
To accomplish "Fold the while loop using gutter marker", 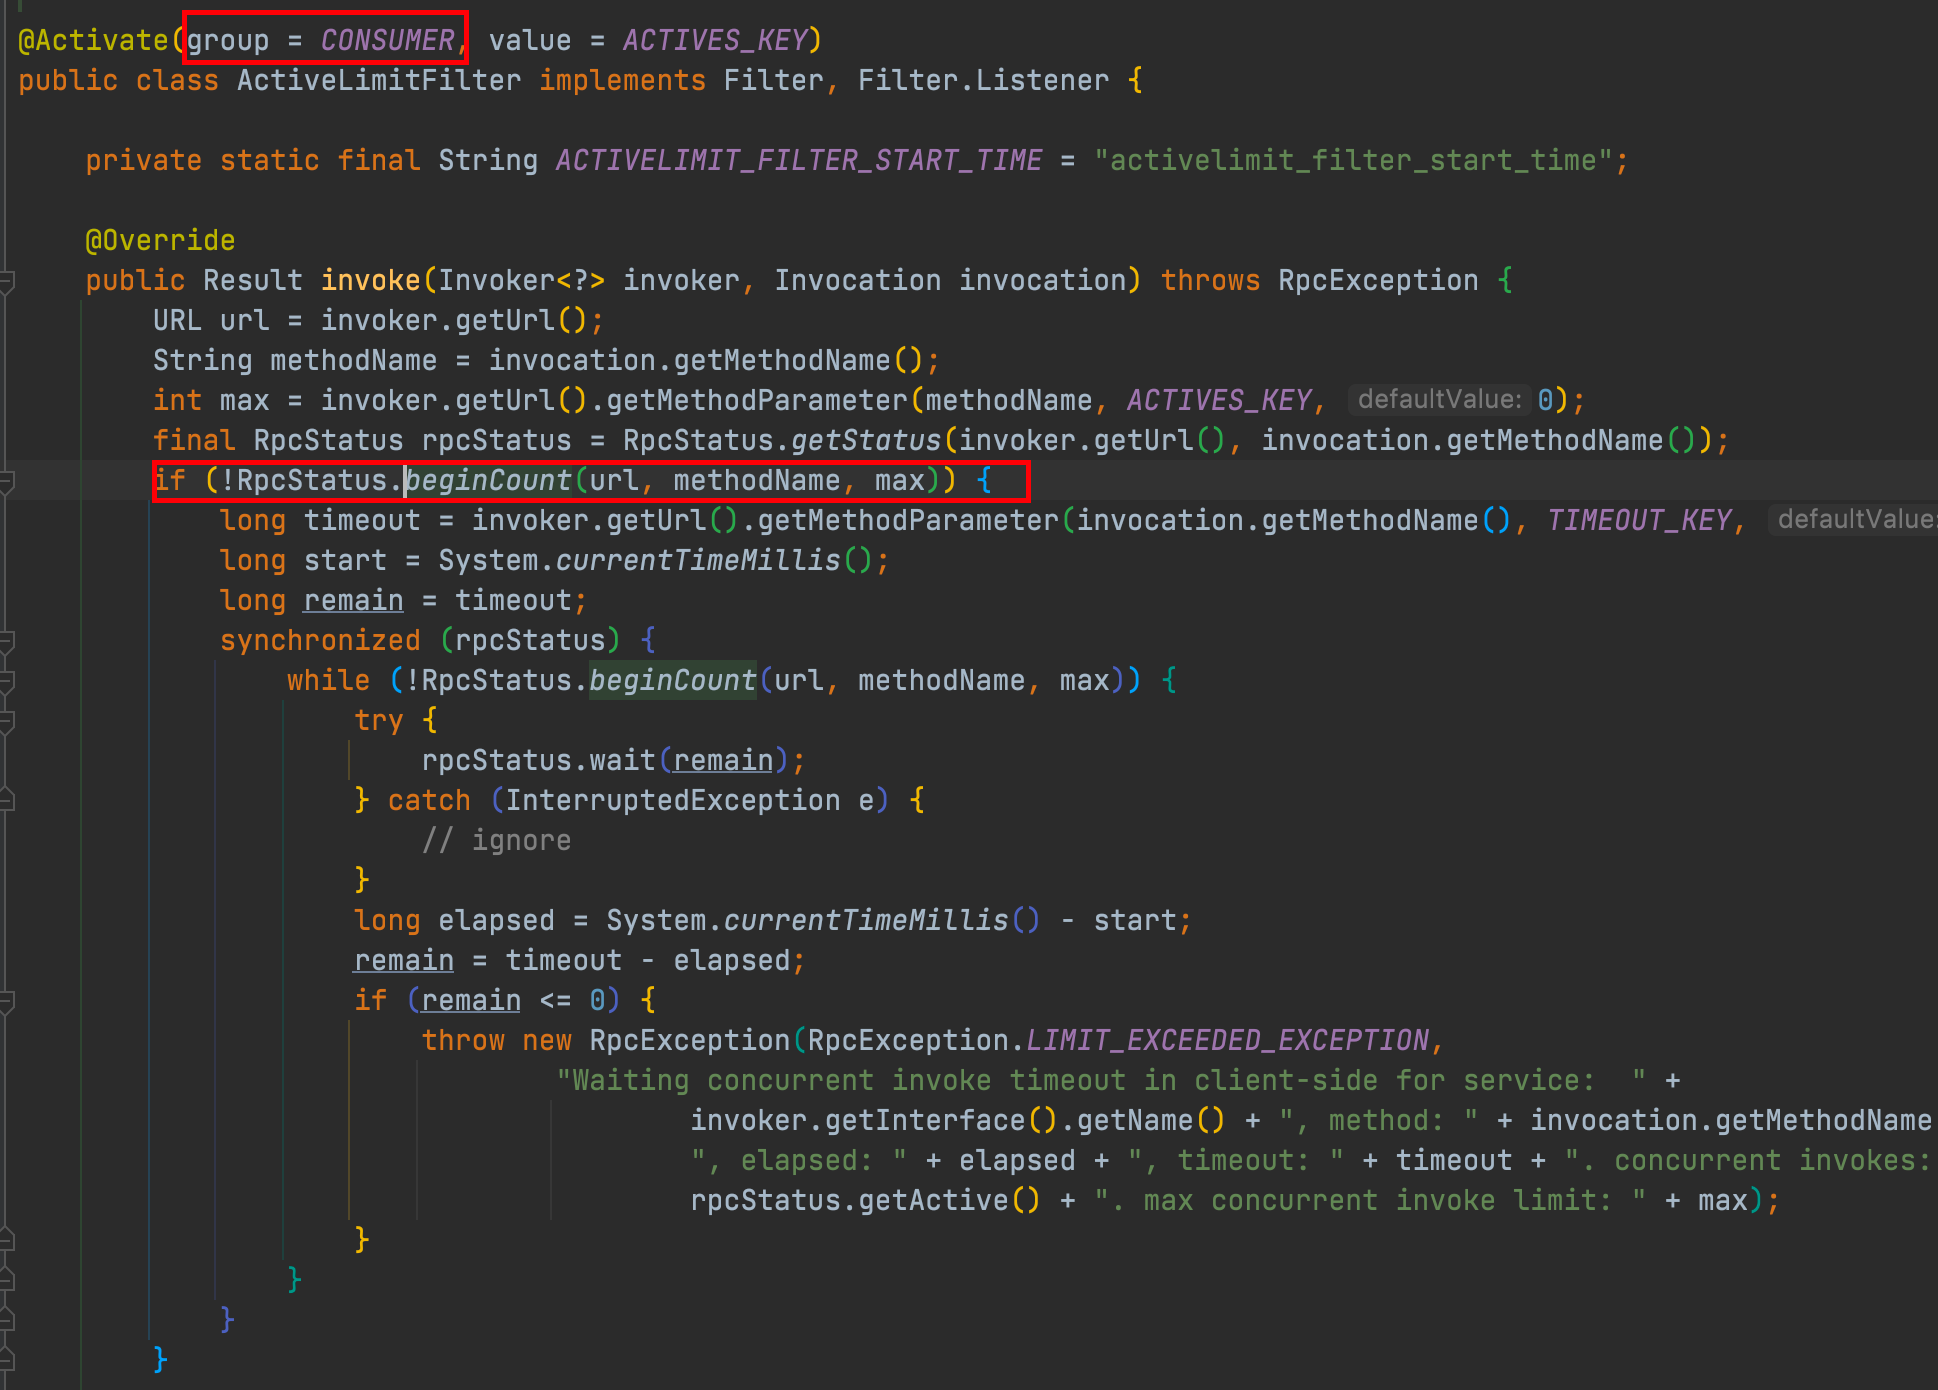I will pos(6,682).
